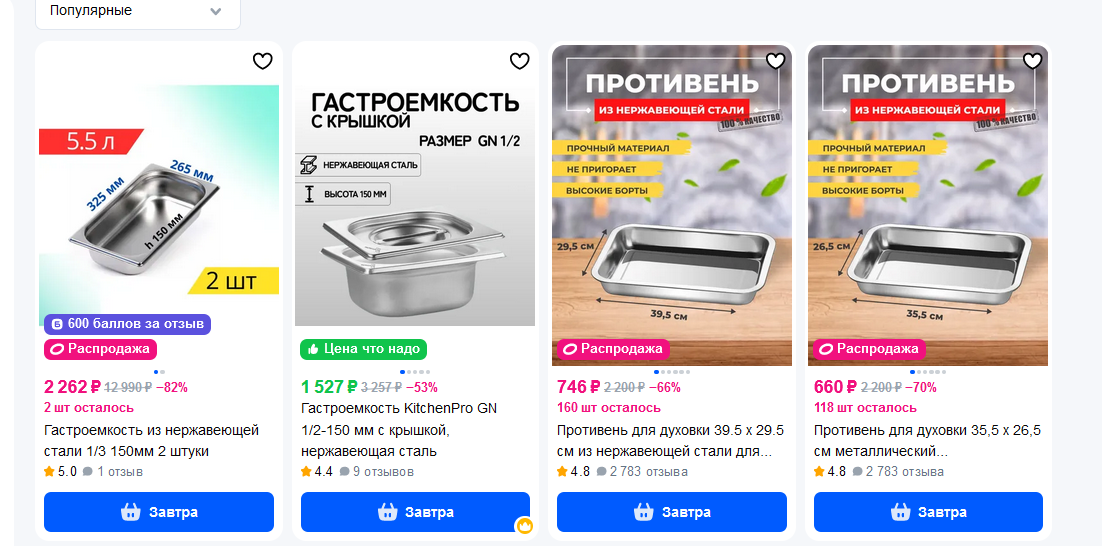Add the 660 ₽ baking tray to the cart
This screenshot has width=1102, height=546.
point(928,512)
